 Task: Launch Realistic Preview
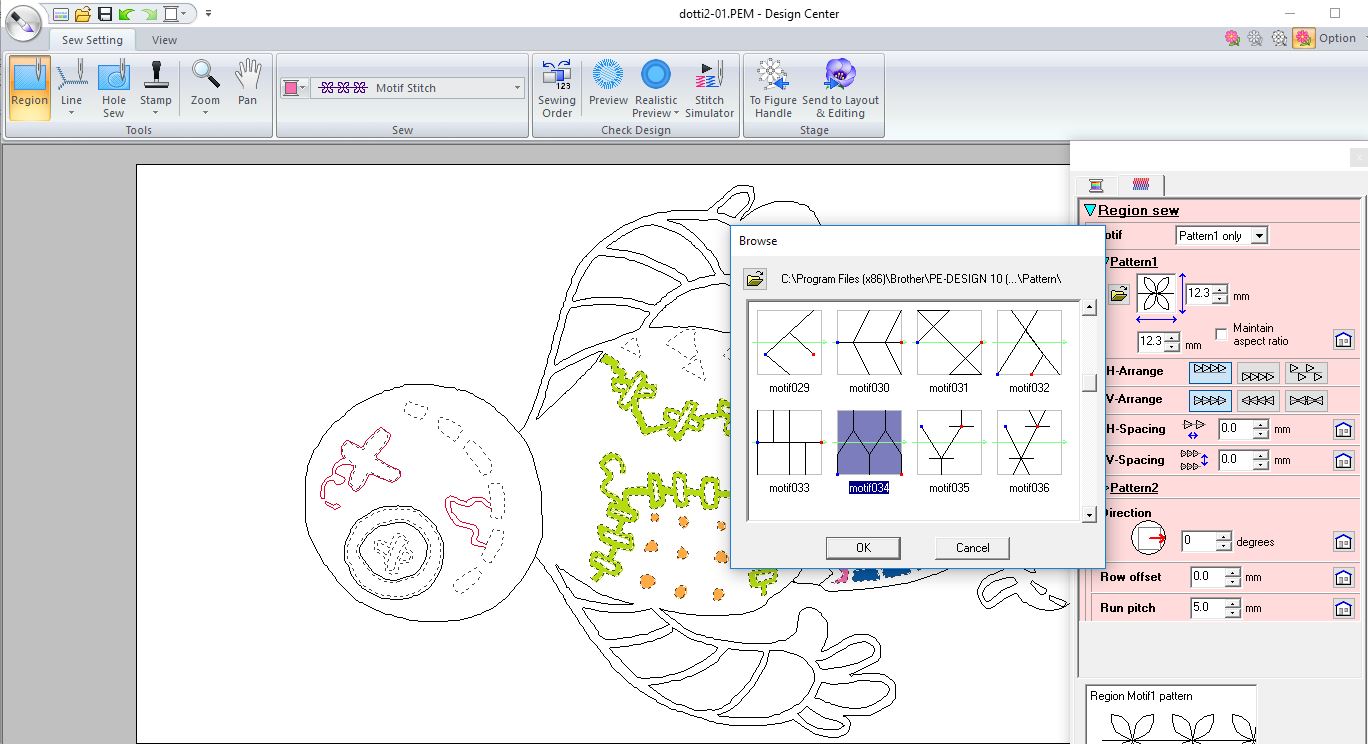coord(656,88)
